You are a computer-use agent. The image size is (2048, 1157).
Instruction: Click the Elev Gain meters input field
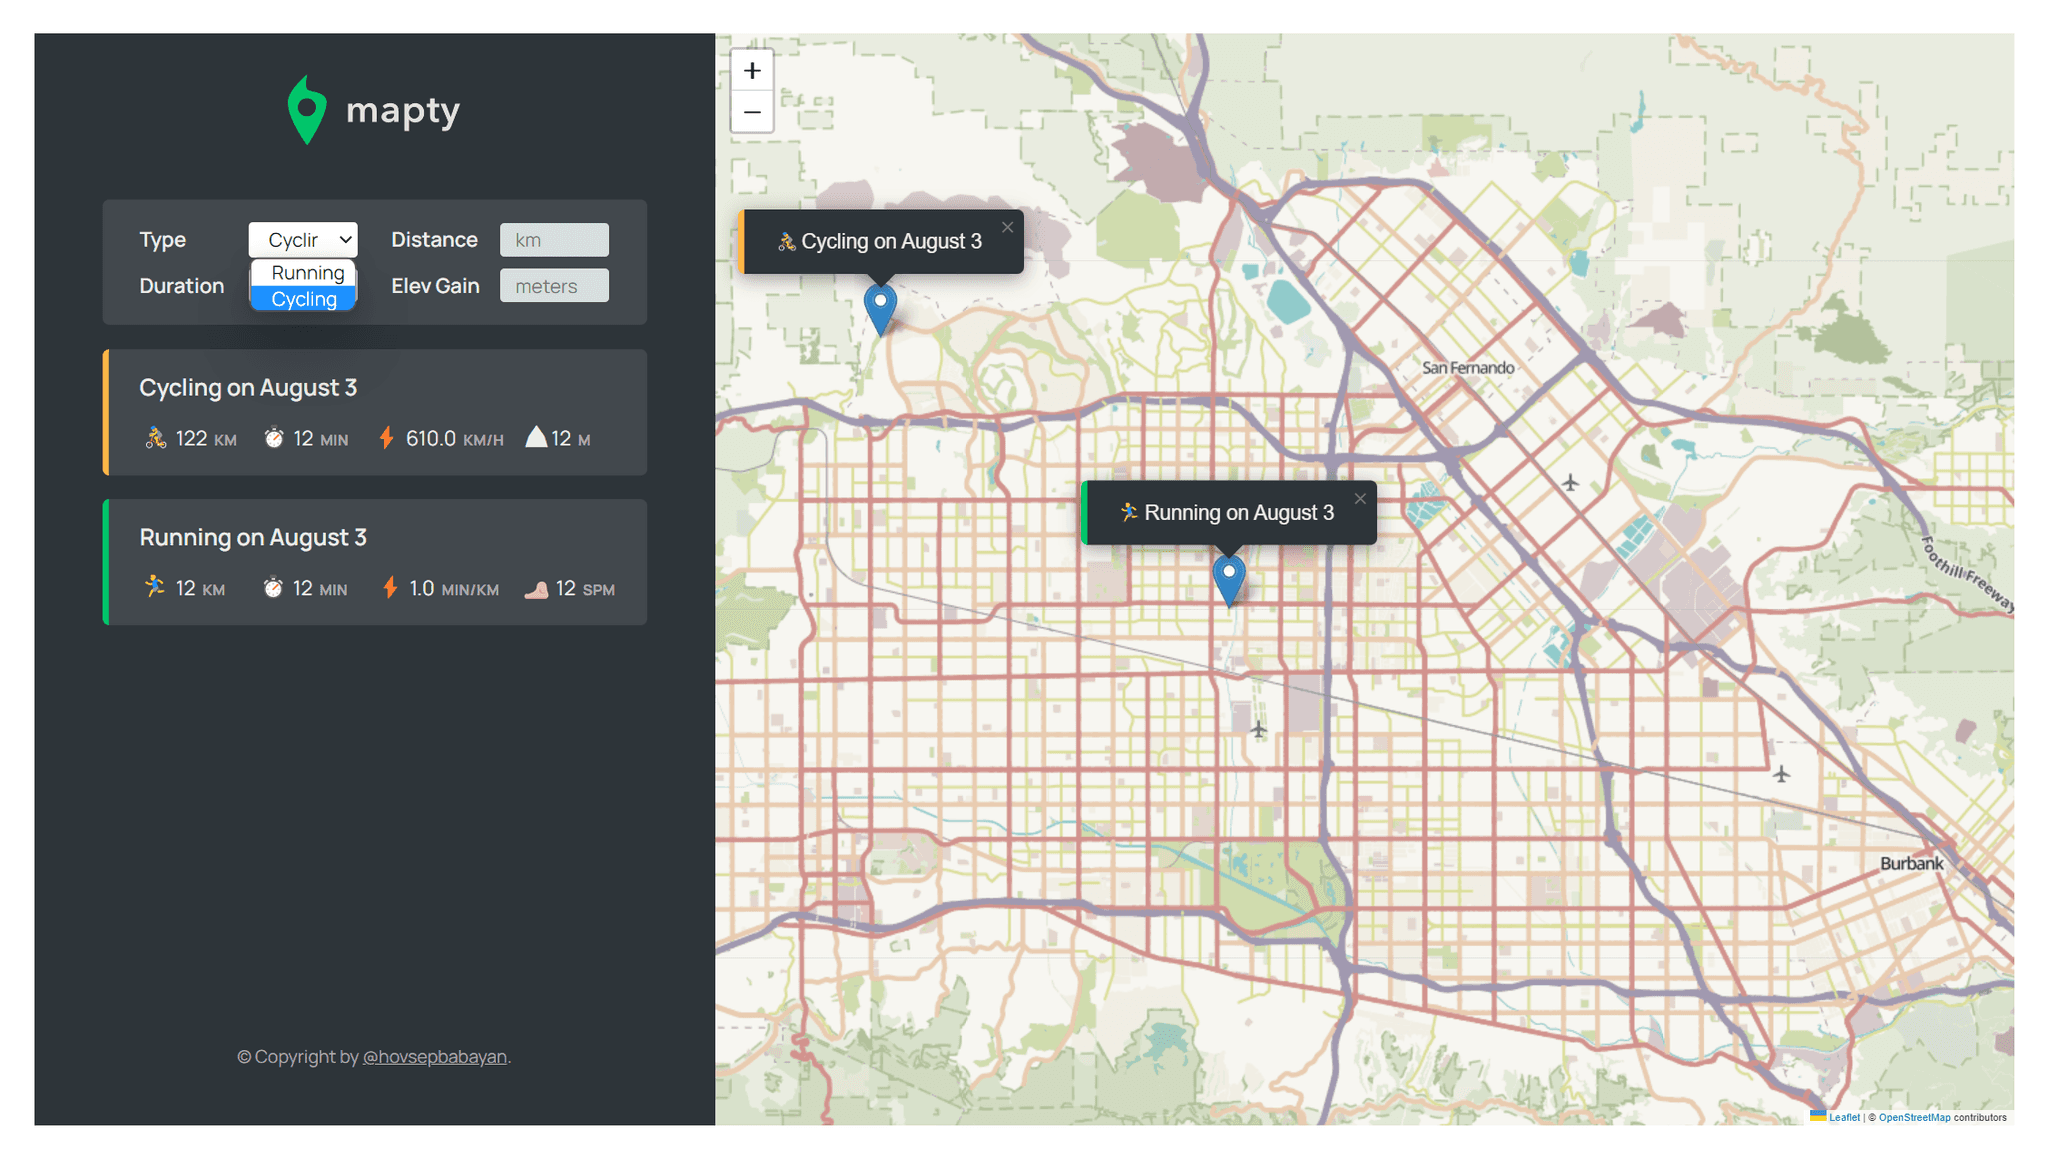coord(554,286)
